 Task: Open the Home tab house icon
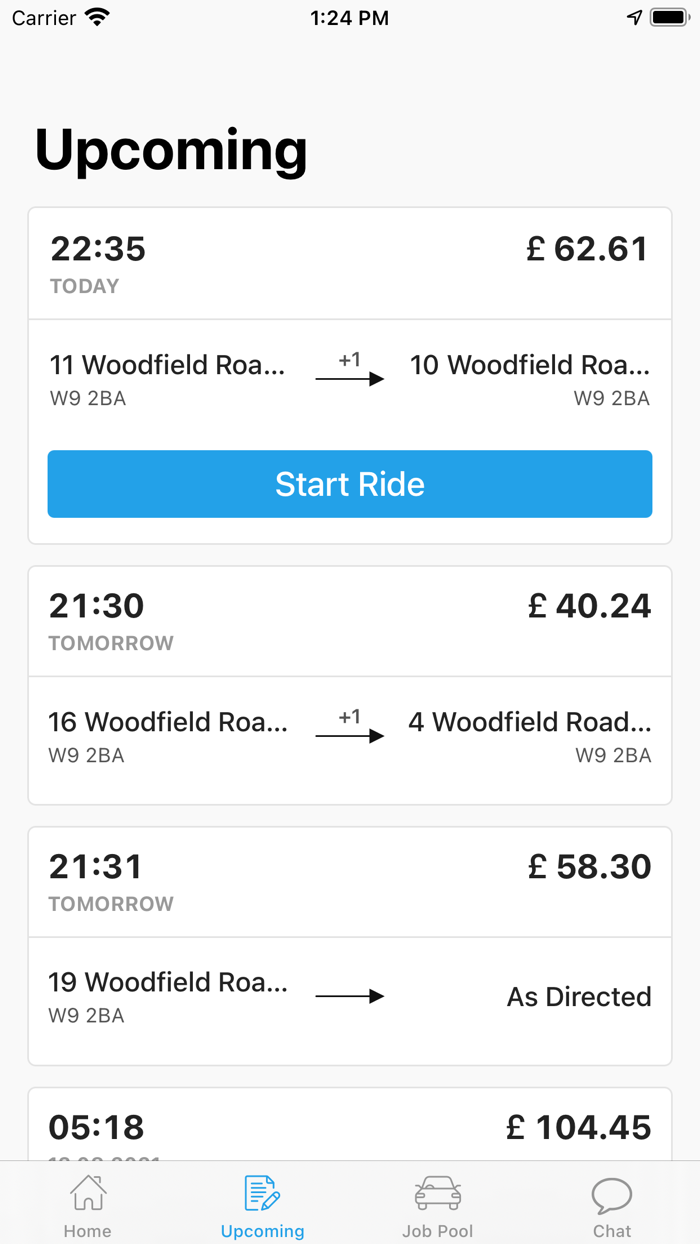(x=88, y=1193)
